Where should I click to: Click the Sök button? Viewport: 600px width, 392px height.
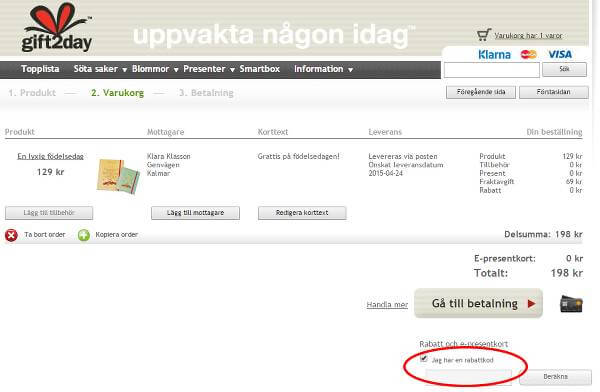tap(564, 69)
